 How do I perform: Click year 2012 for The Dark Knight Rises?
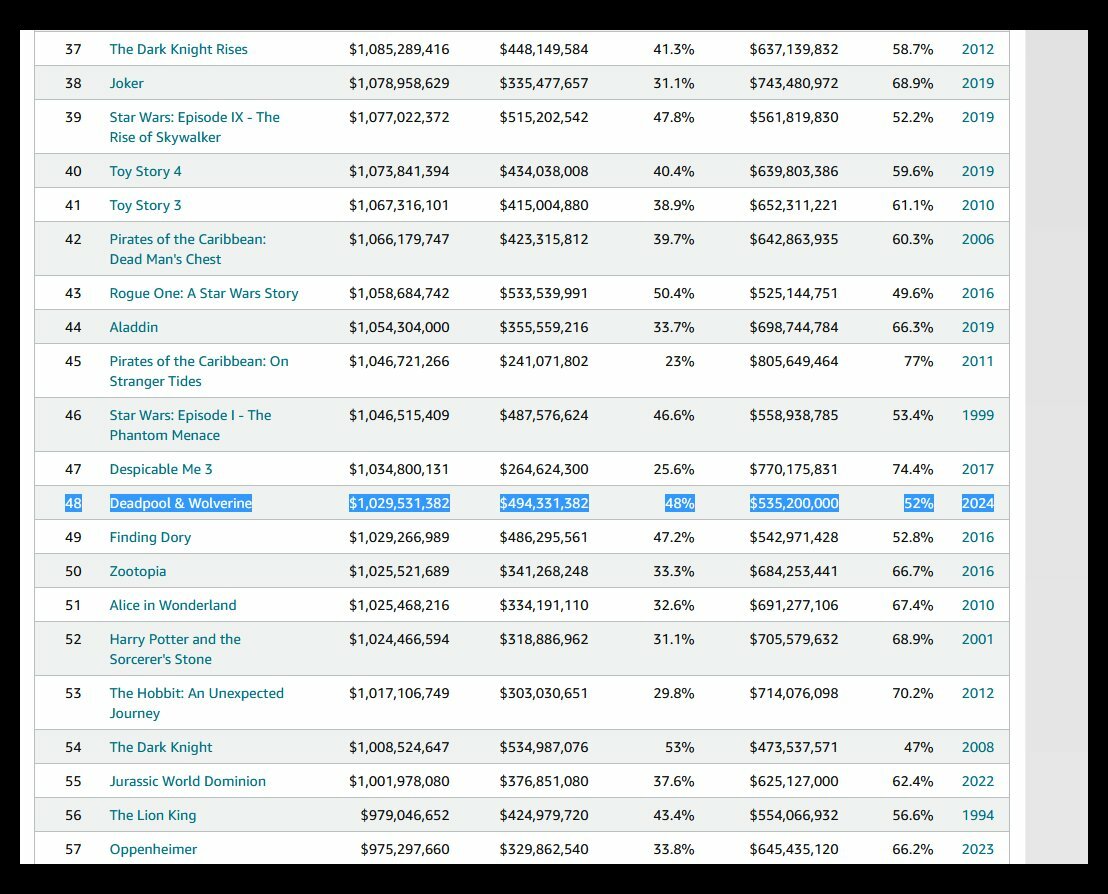(977, 49)
